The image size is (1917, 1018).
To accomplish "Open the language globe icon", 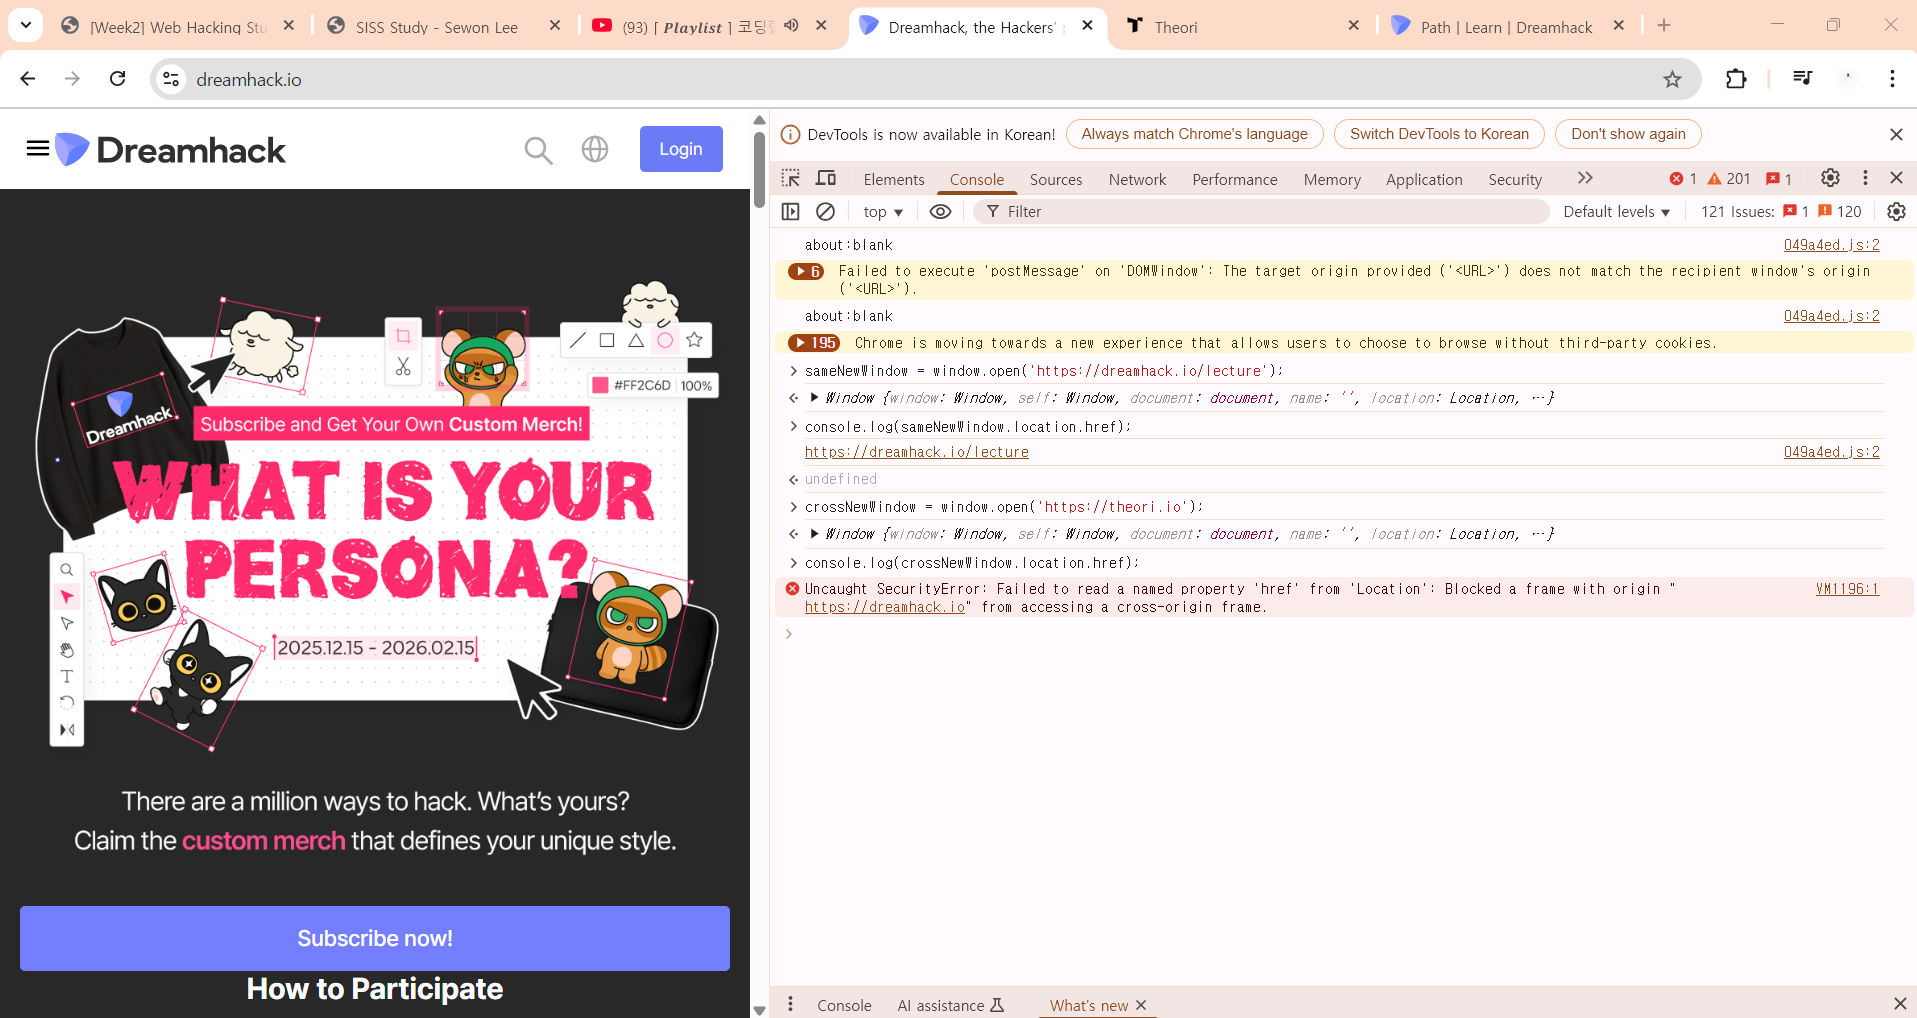I will coord(595,149).
